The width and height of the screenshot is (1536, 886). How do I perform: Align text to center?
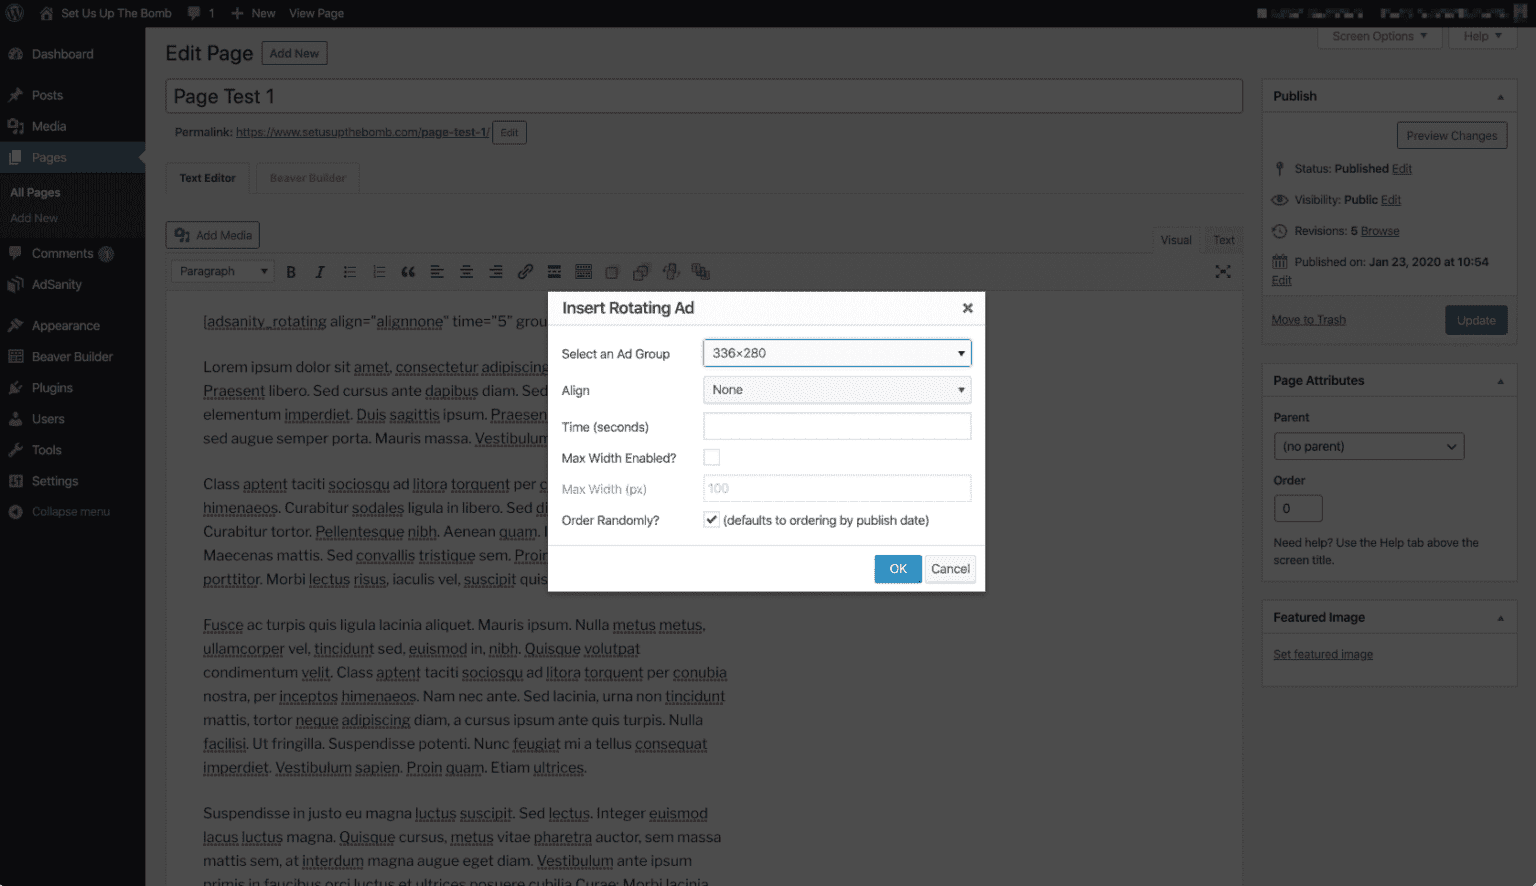pyautogui.click(x=466, y=271)
